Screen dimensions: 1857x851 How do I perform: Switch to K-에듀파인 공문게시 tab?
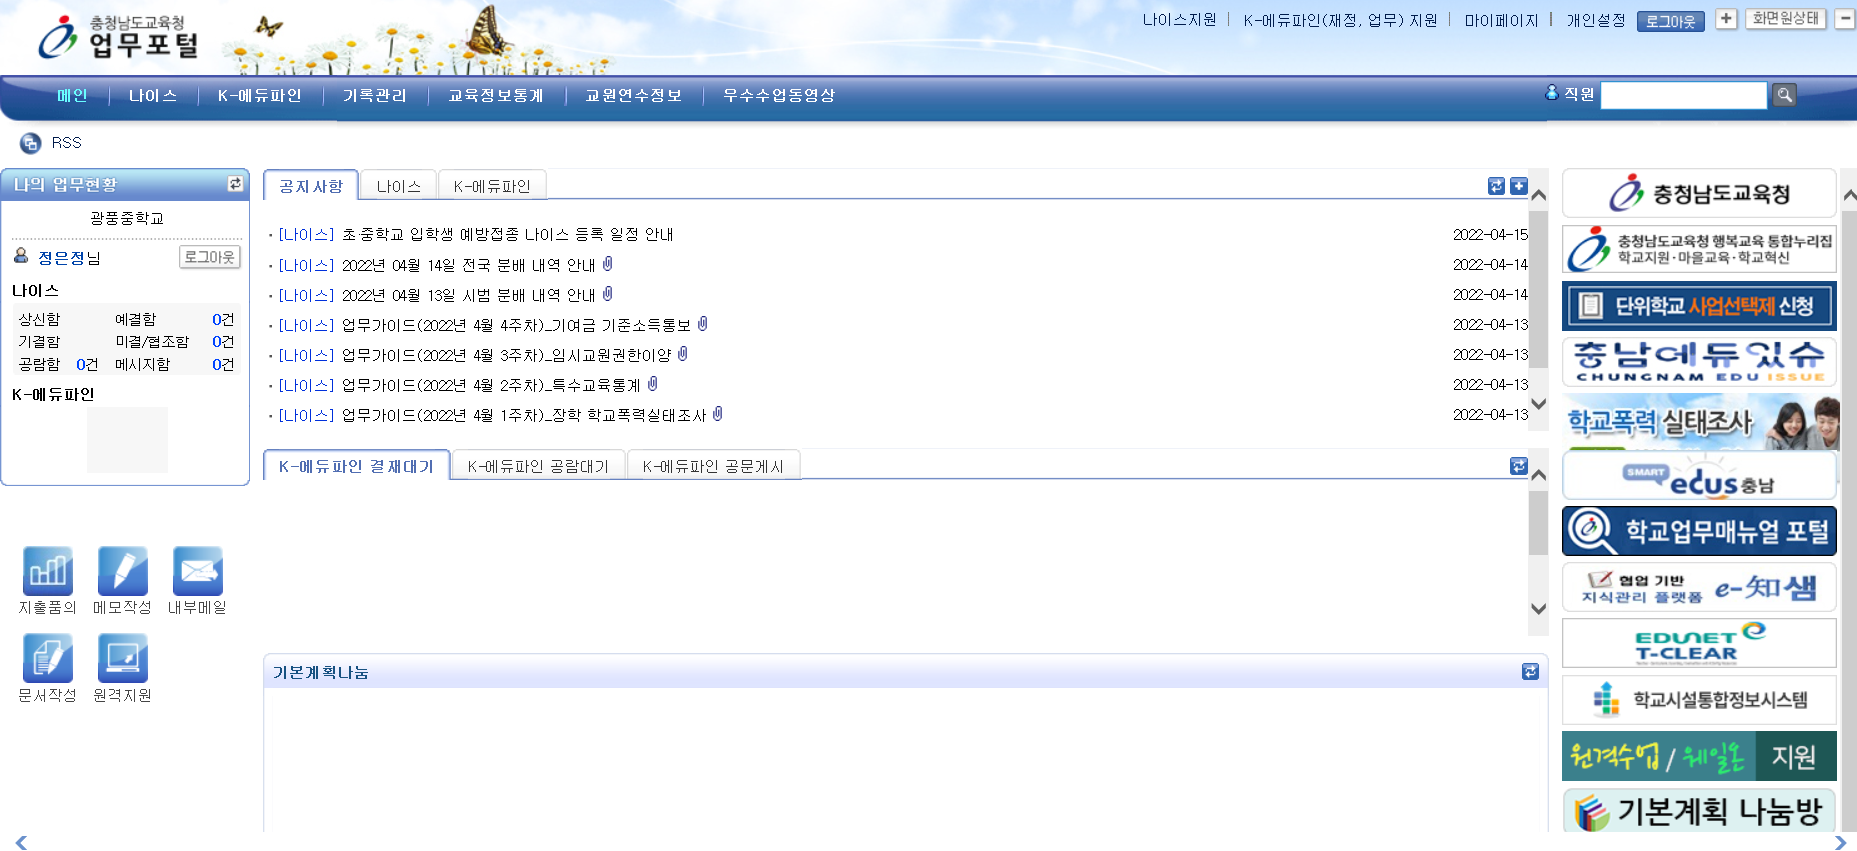pyautogui.click(x=713, y=466)
